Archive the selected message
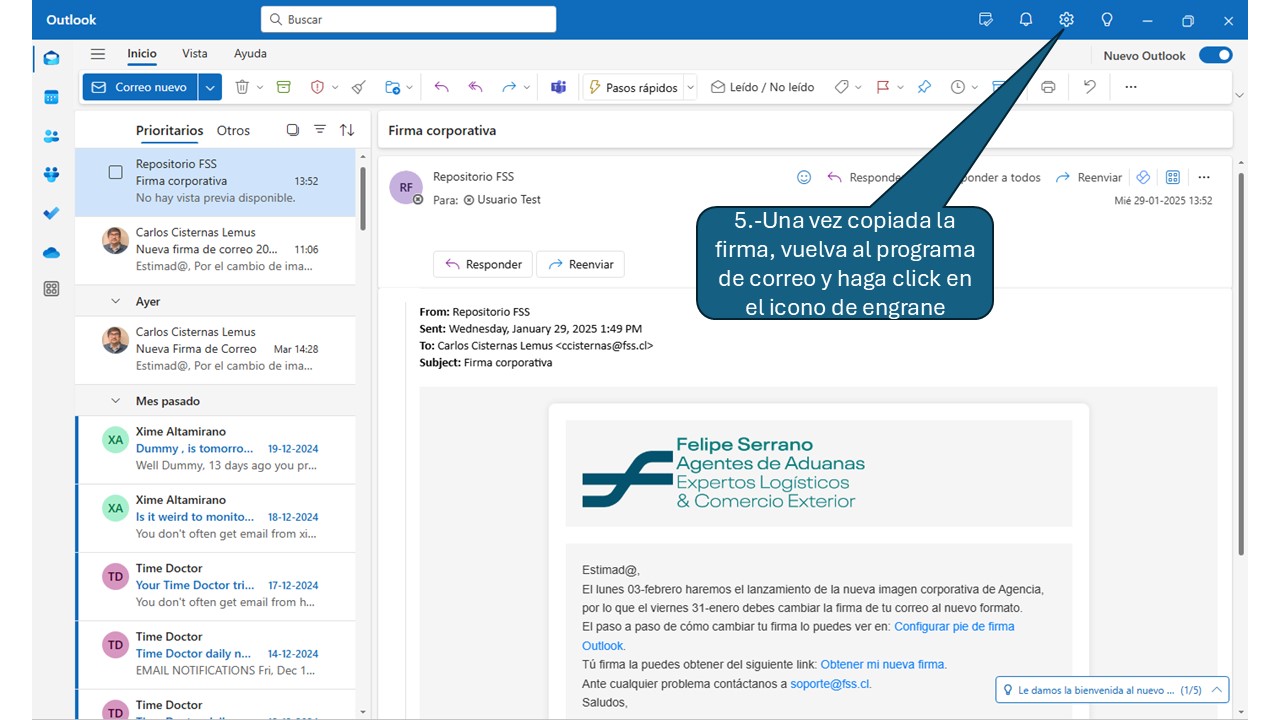The image size is (1280, 720). pos(283,87)
